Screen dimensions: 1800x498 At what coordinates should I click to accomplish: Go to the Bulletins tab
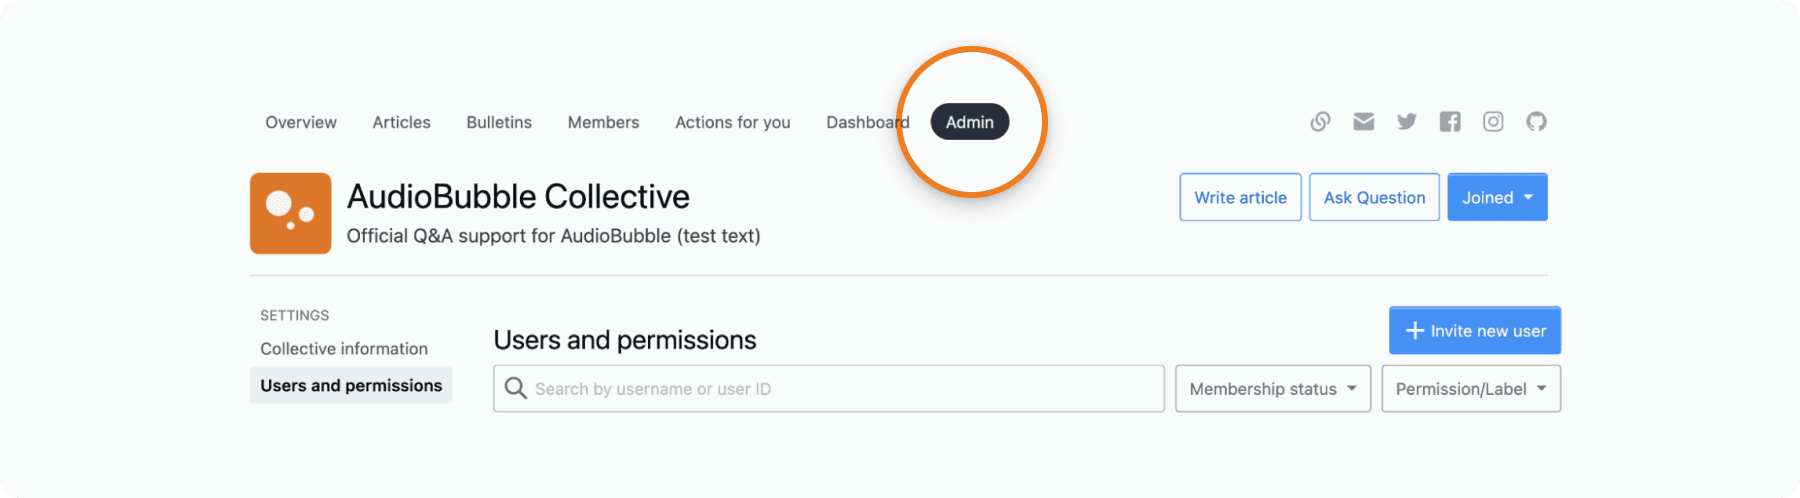[x=499, y=122]
